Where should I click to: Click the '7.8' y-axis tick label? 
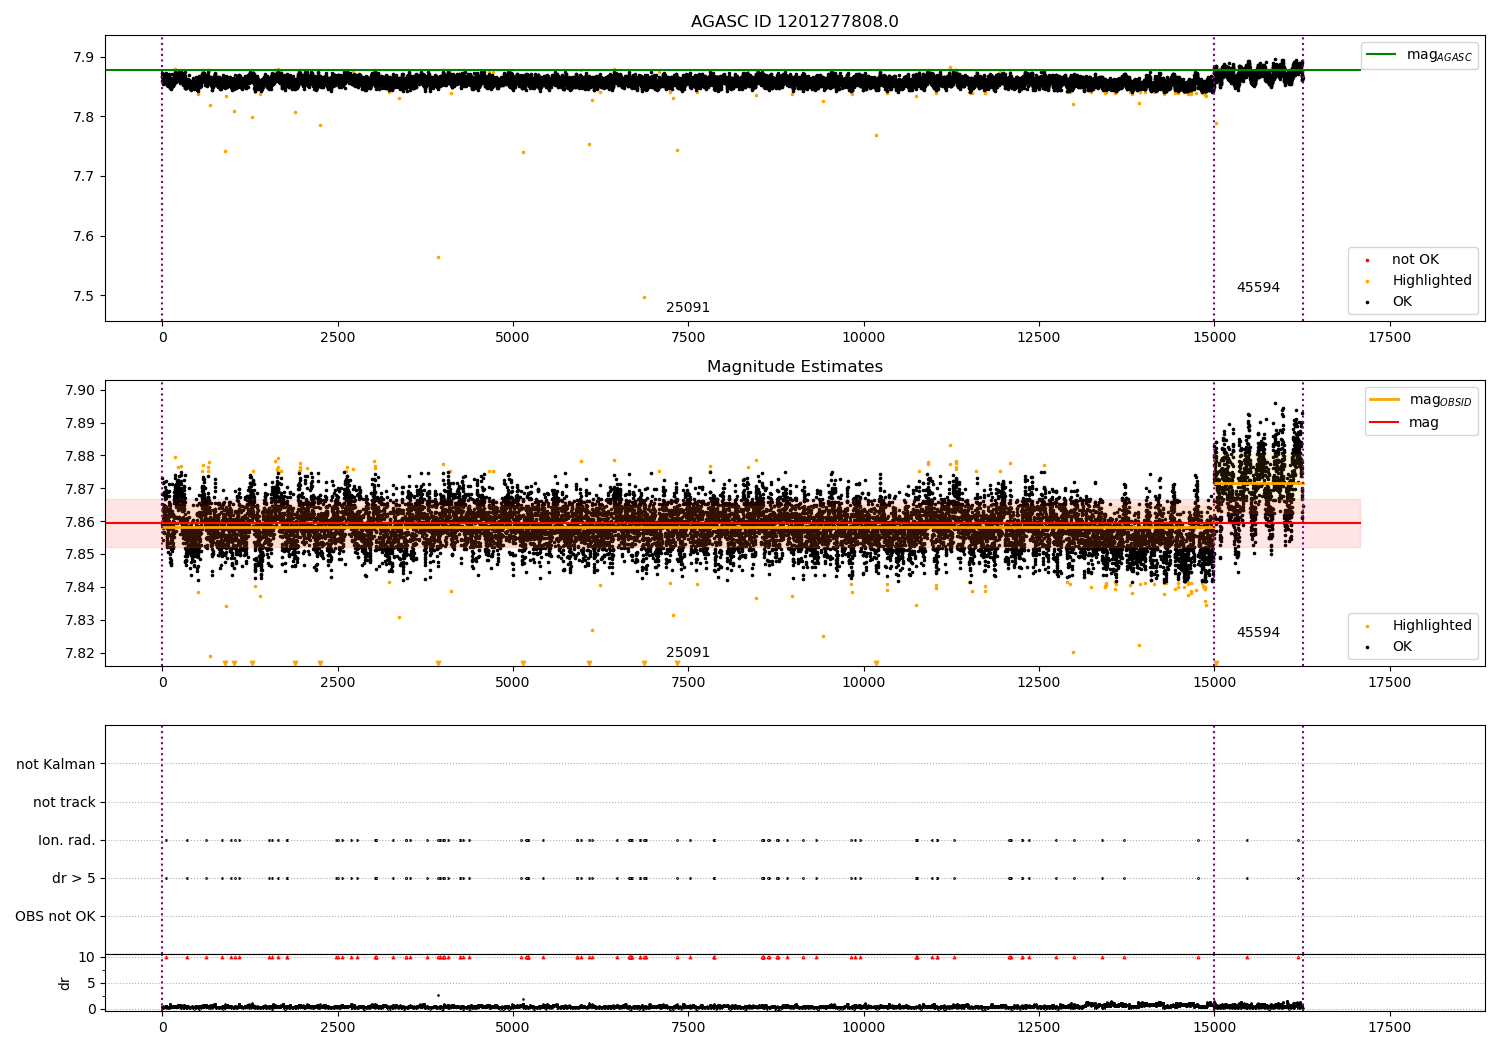pos(83,118)
